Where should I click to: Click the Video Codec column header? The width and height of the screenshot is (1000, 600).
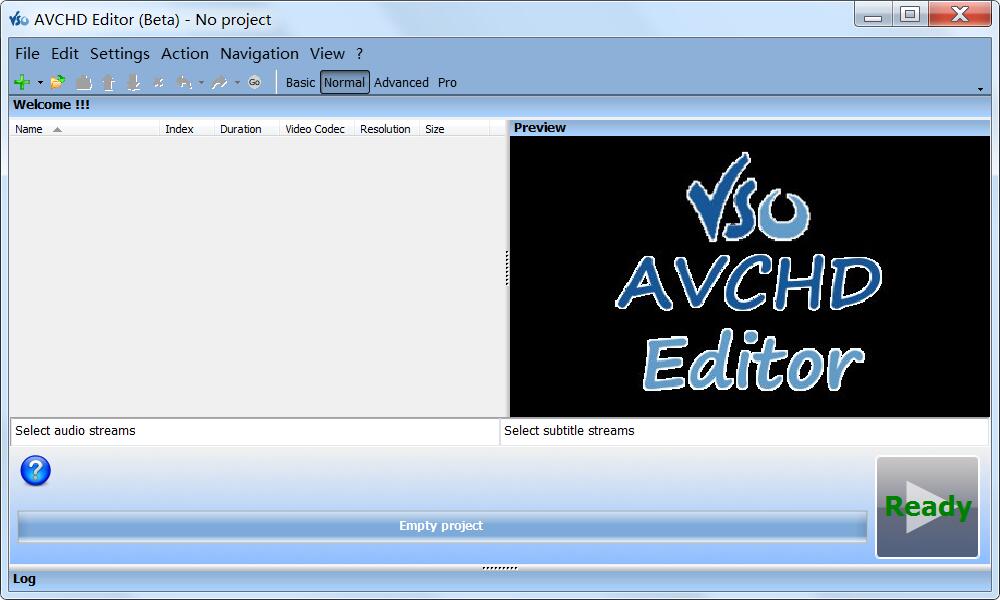[x=317, y=129]
